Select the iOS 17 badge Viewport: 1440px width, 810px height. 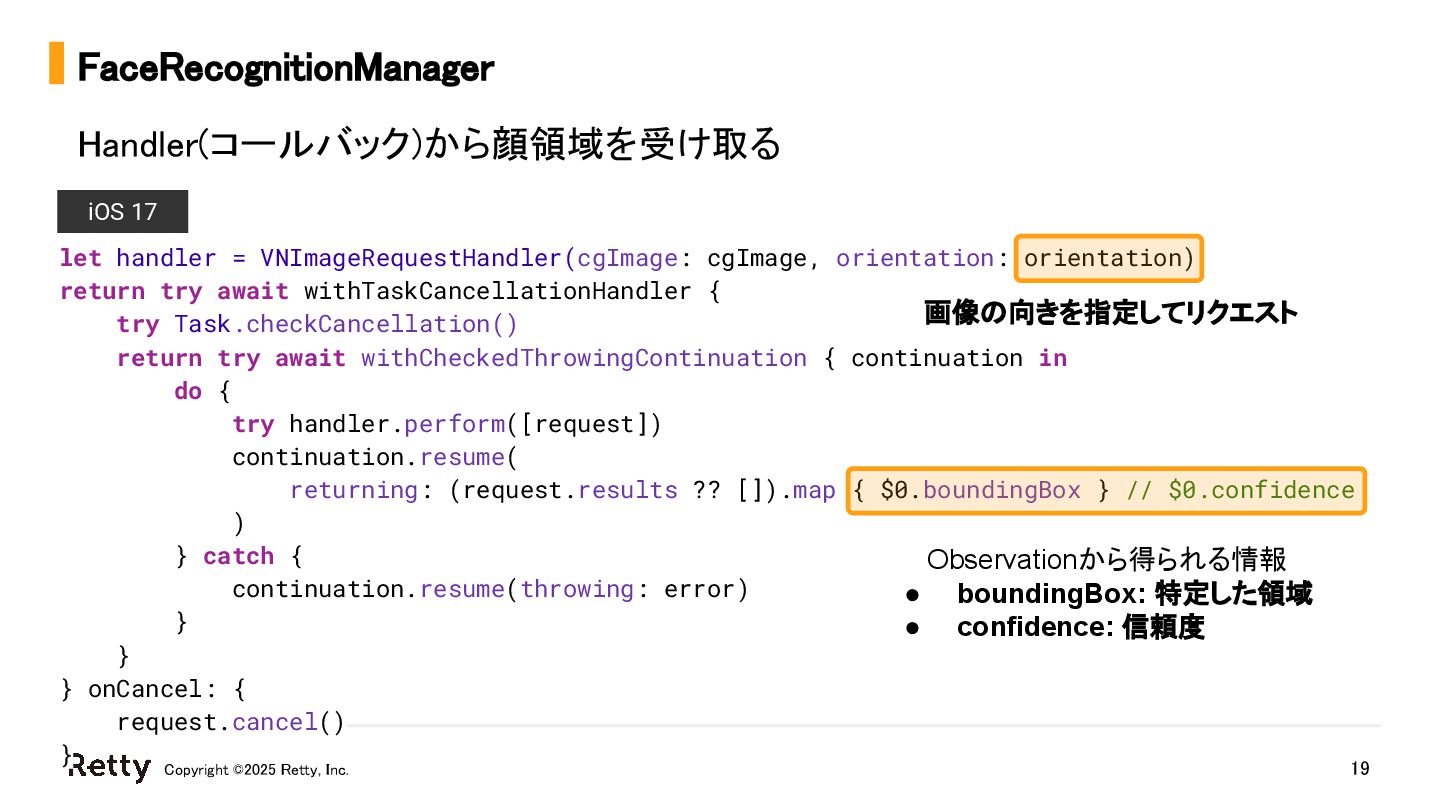click(122, 212)
